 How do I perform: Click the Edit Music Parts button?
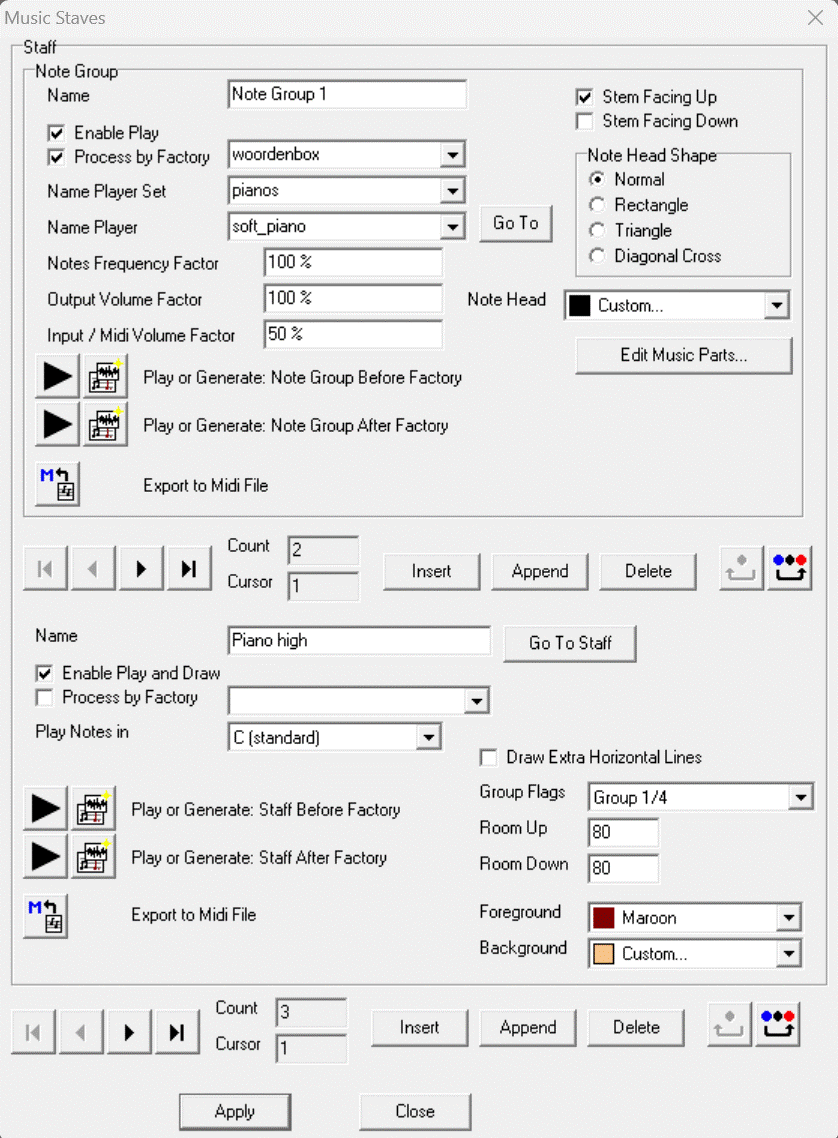(x=683, y=355)
